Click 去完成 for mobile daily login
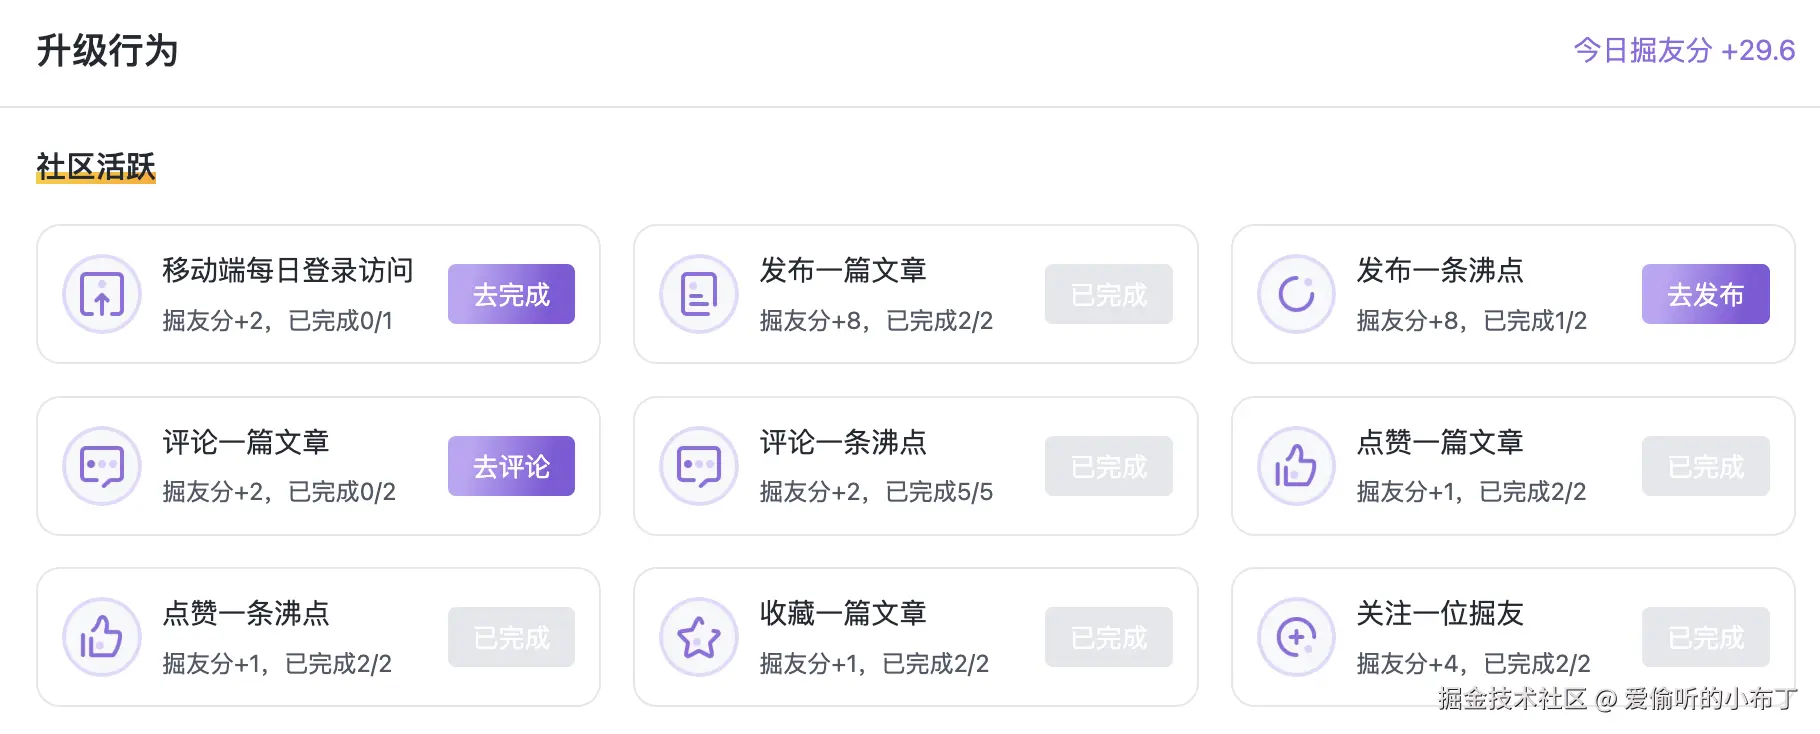Image resolution: width=1820 pixels, height=734 pixels. [511, 294]
